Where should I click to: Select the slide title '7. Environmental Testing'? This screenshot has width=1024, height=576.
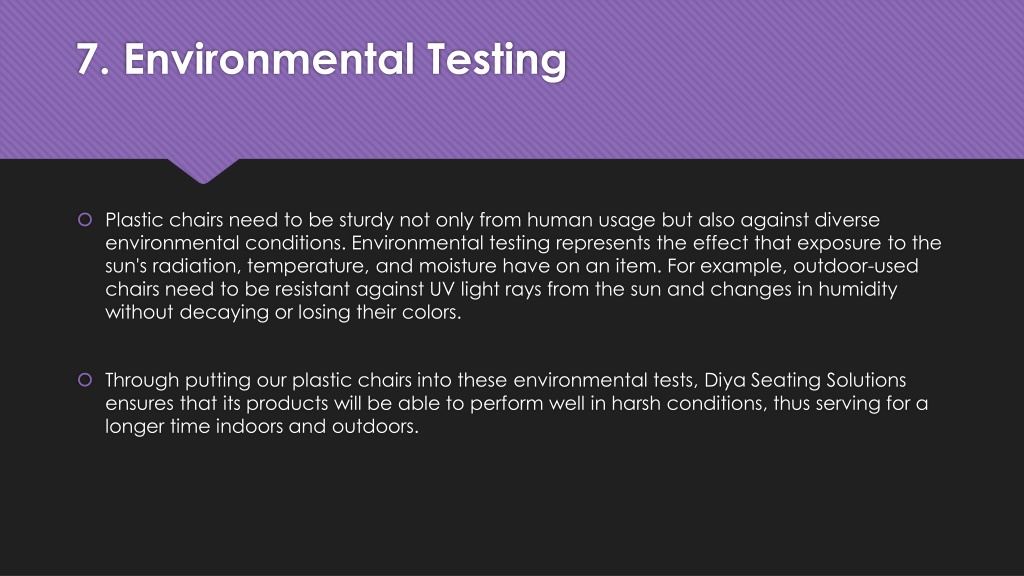coord(321,60)
